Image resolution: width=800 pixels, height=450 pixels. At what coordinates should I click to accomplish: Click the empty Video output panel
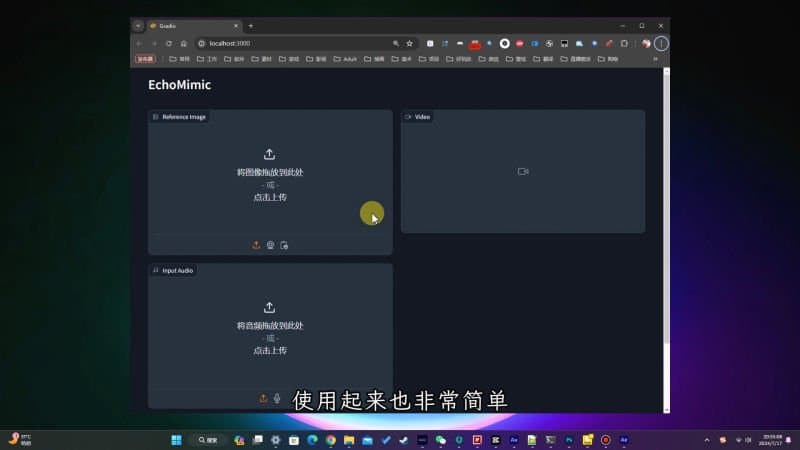(x=523, y=171)
